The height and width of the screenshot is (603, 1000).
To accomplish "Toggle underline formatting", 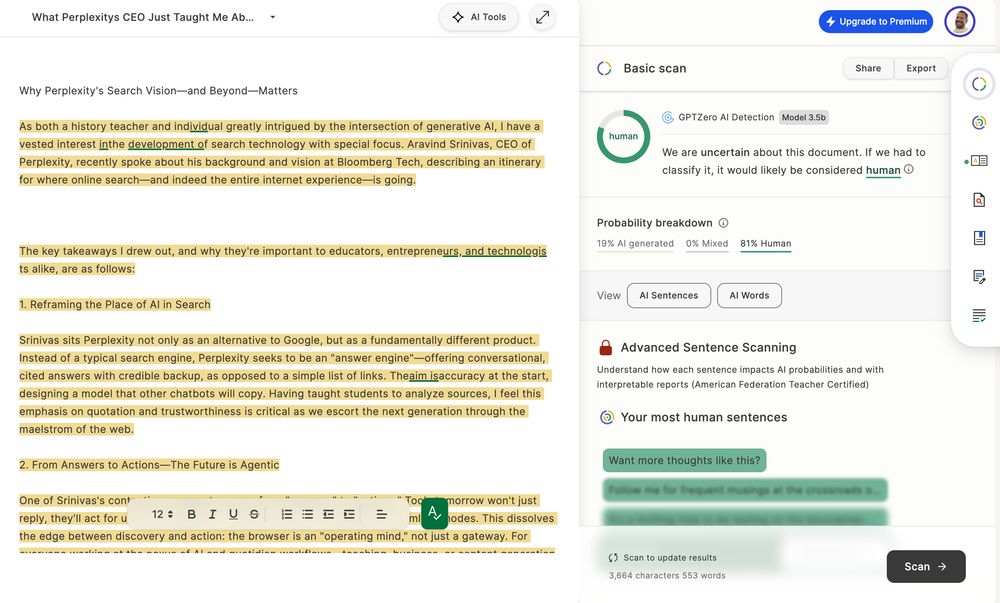I will point(233,514).
